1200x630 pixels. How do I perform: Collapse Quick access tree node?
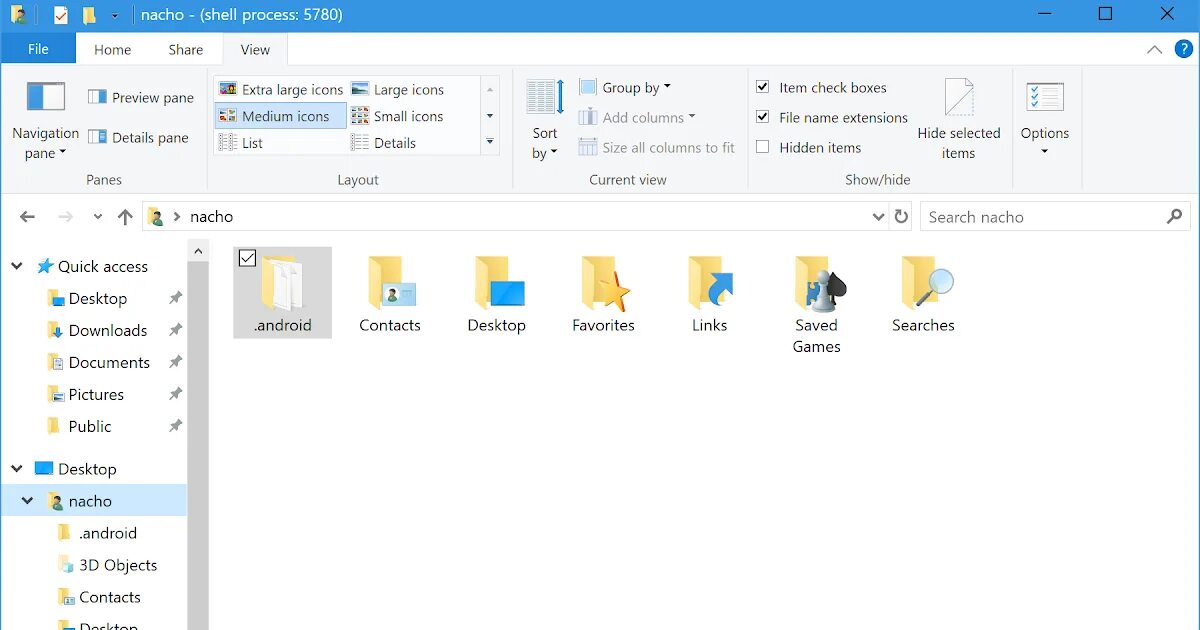click(x=17, y=266)
